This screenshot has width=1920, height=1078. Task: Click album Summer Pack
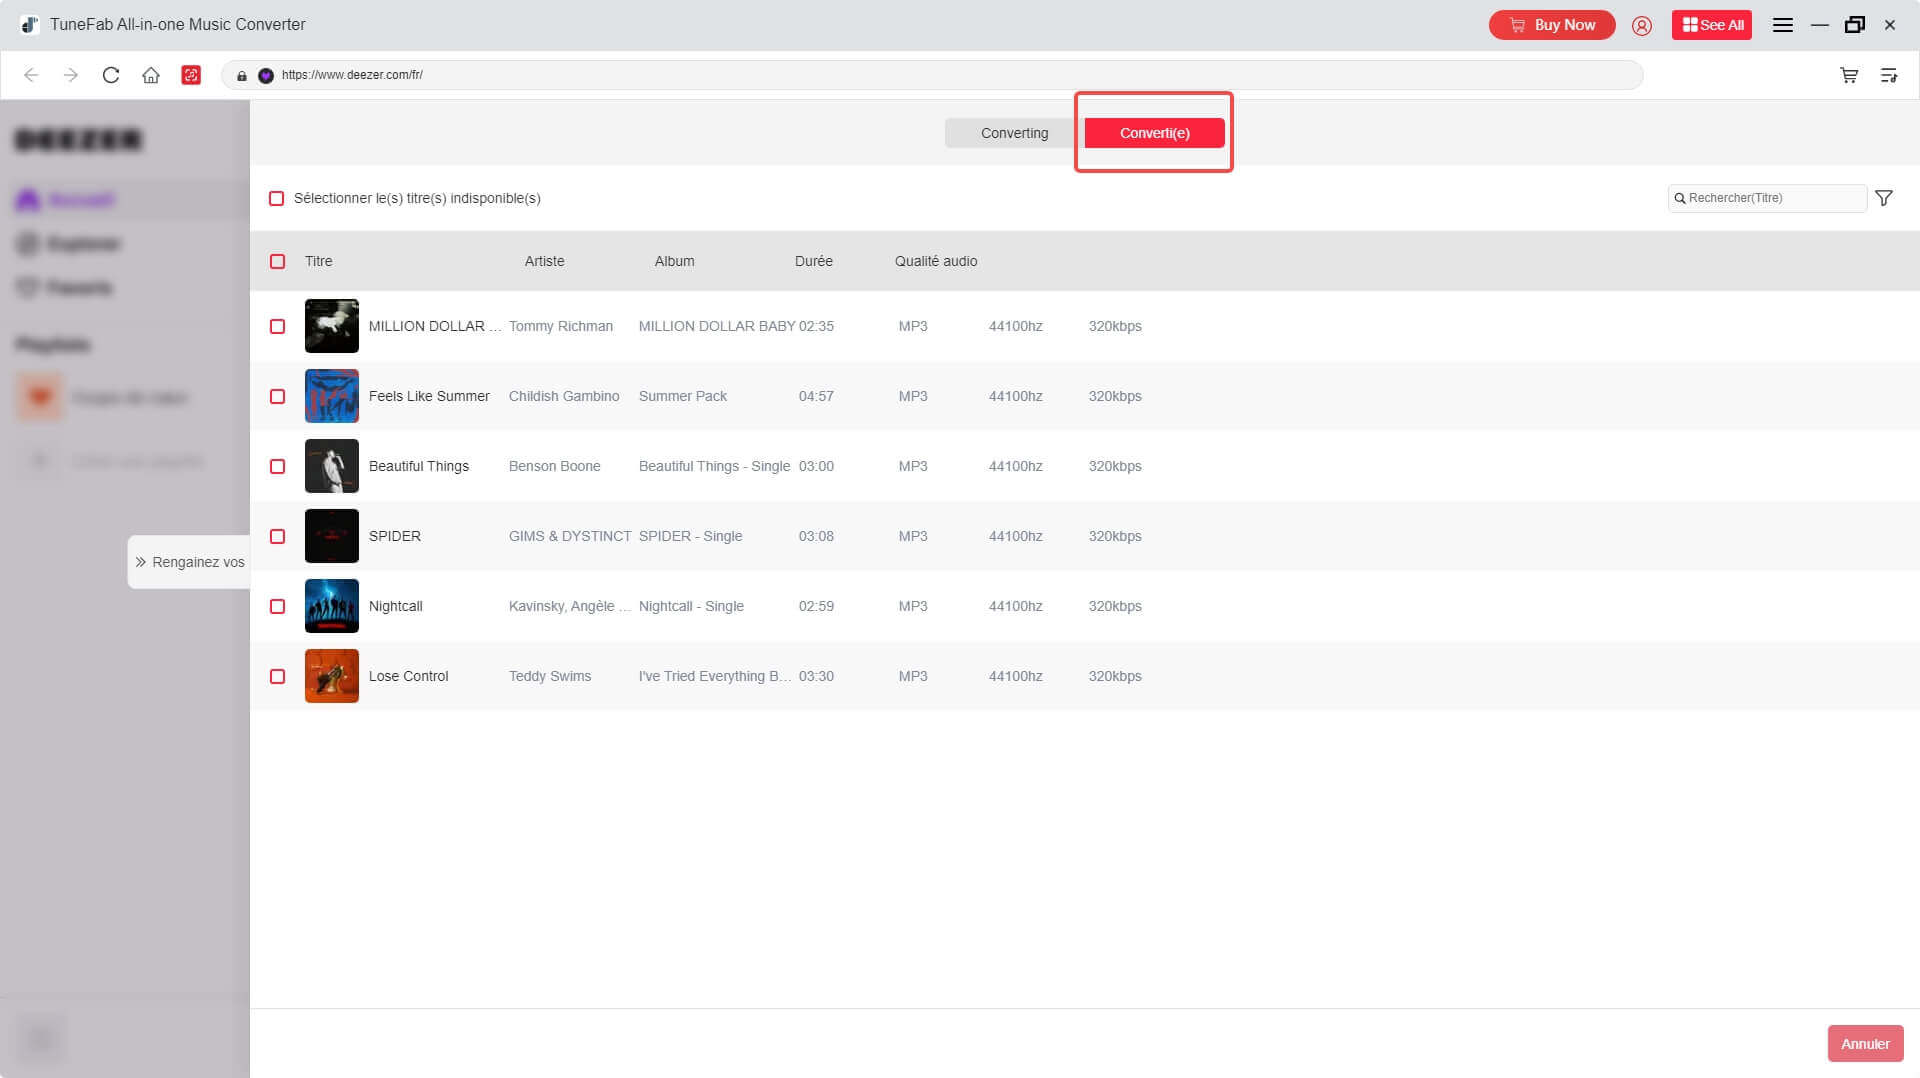(x=683, y=396)
